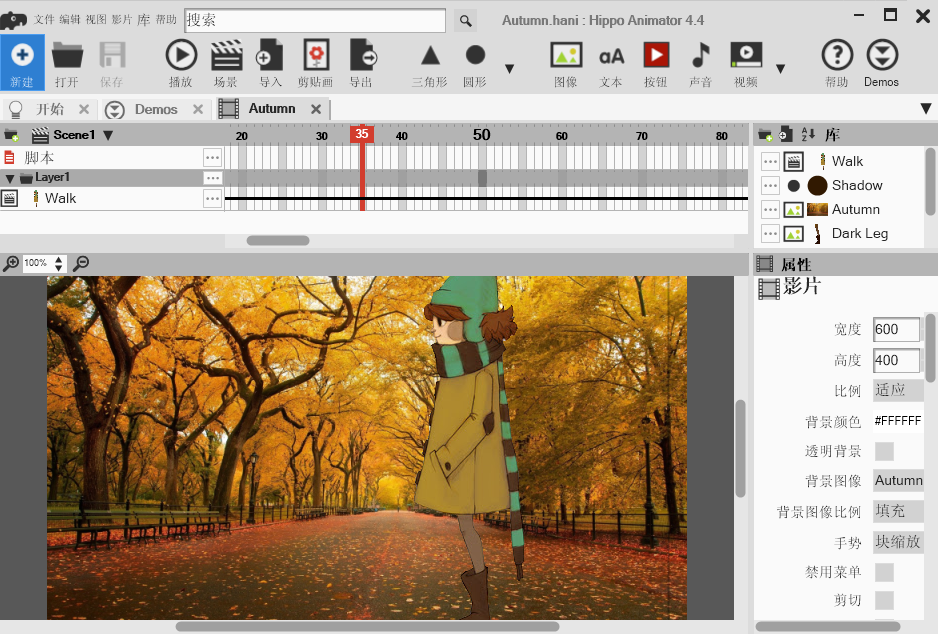
Task: Click the background color #FFFFFF value
Action: tap(897, 421)
